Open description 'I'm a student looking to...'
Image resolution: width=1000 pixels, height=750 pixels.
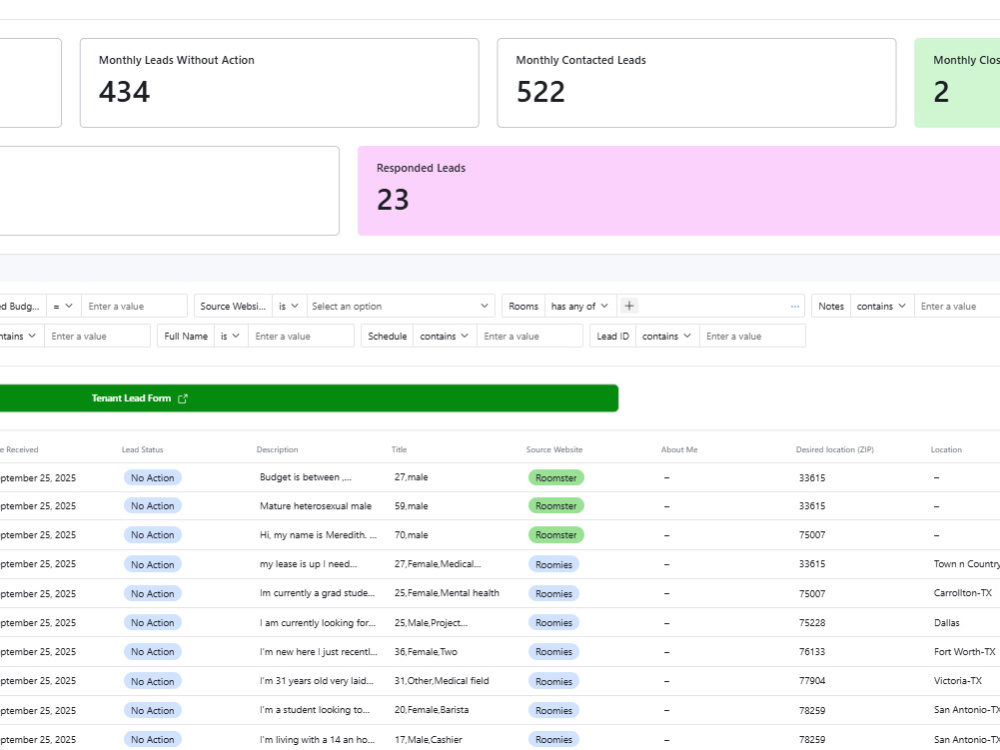pos(314,710)
